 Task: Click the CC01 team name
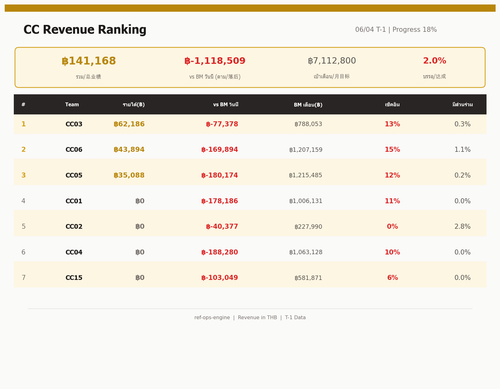tap(74, 201)
